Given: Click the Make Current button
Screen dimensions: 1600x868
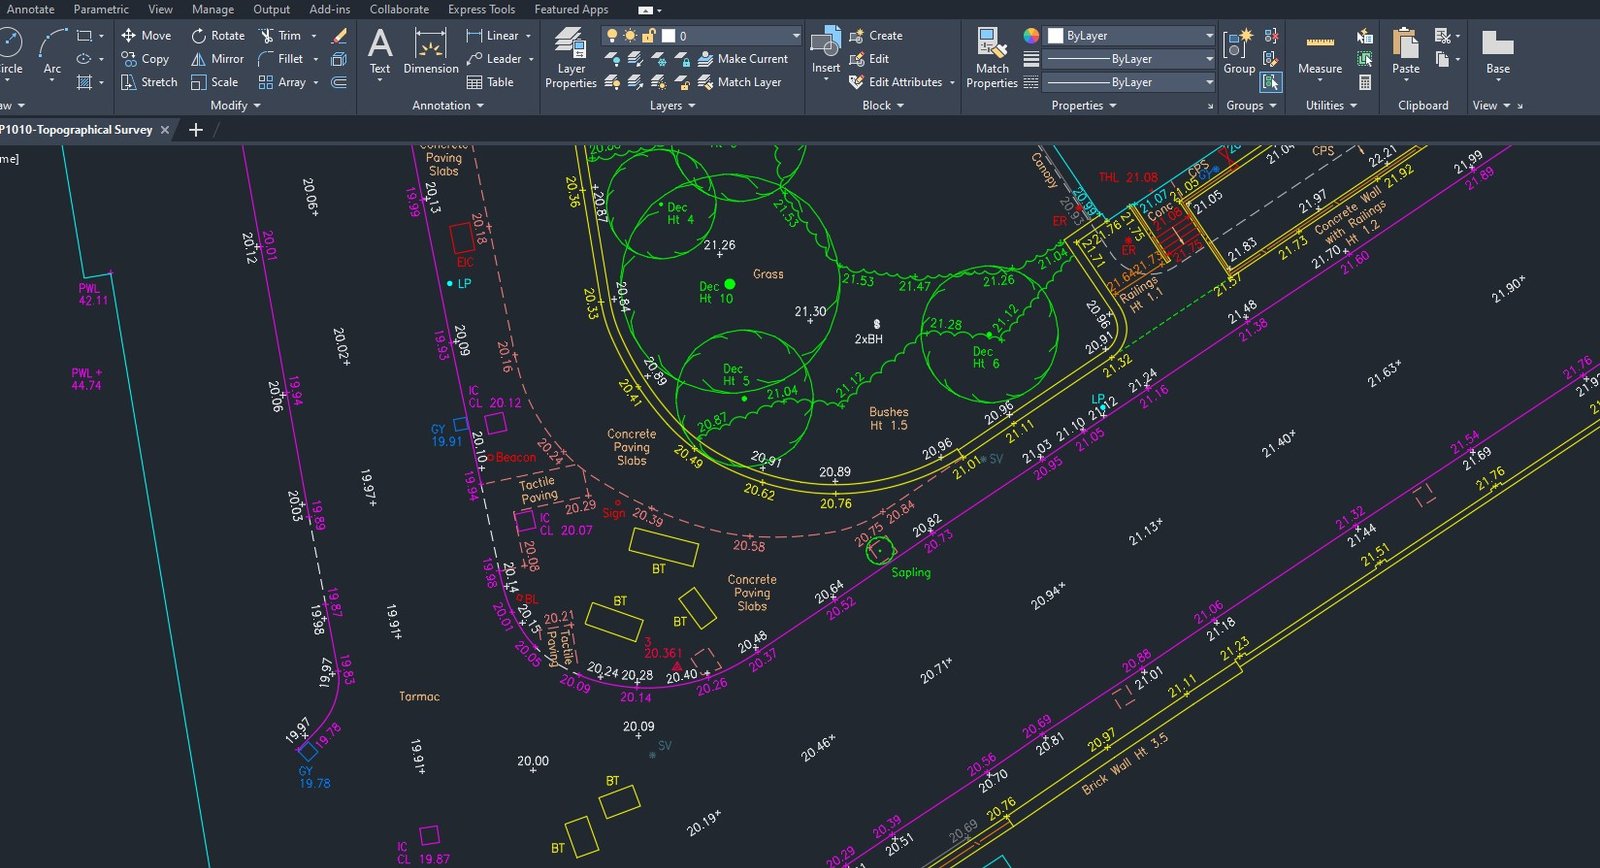Looking at the screenshot, I should [743, 59].
